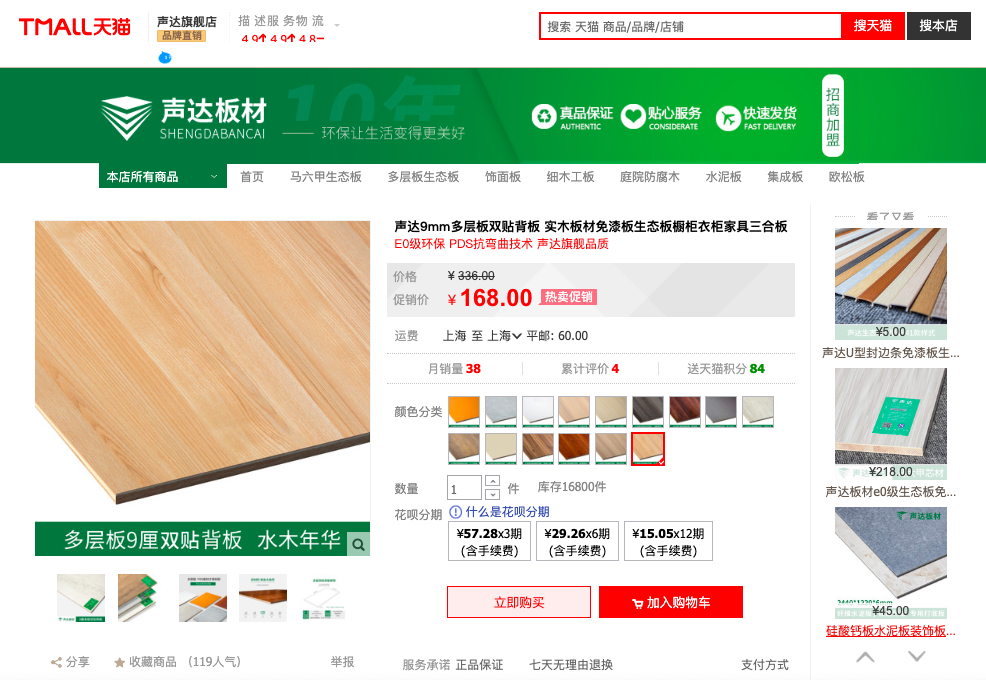Select the 6期 installment option ¥29.26
Viewport: 986px width, 680px height.
pos(577,542)
